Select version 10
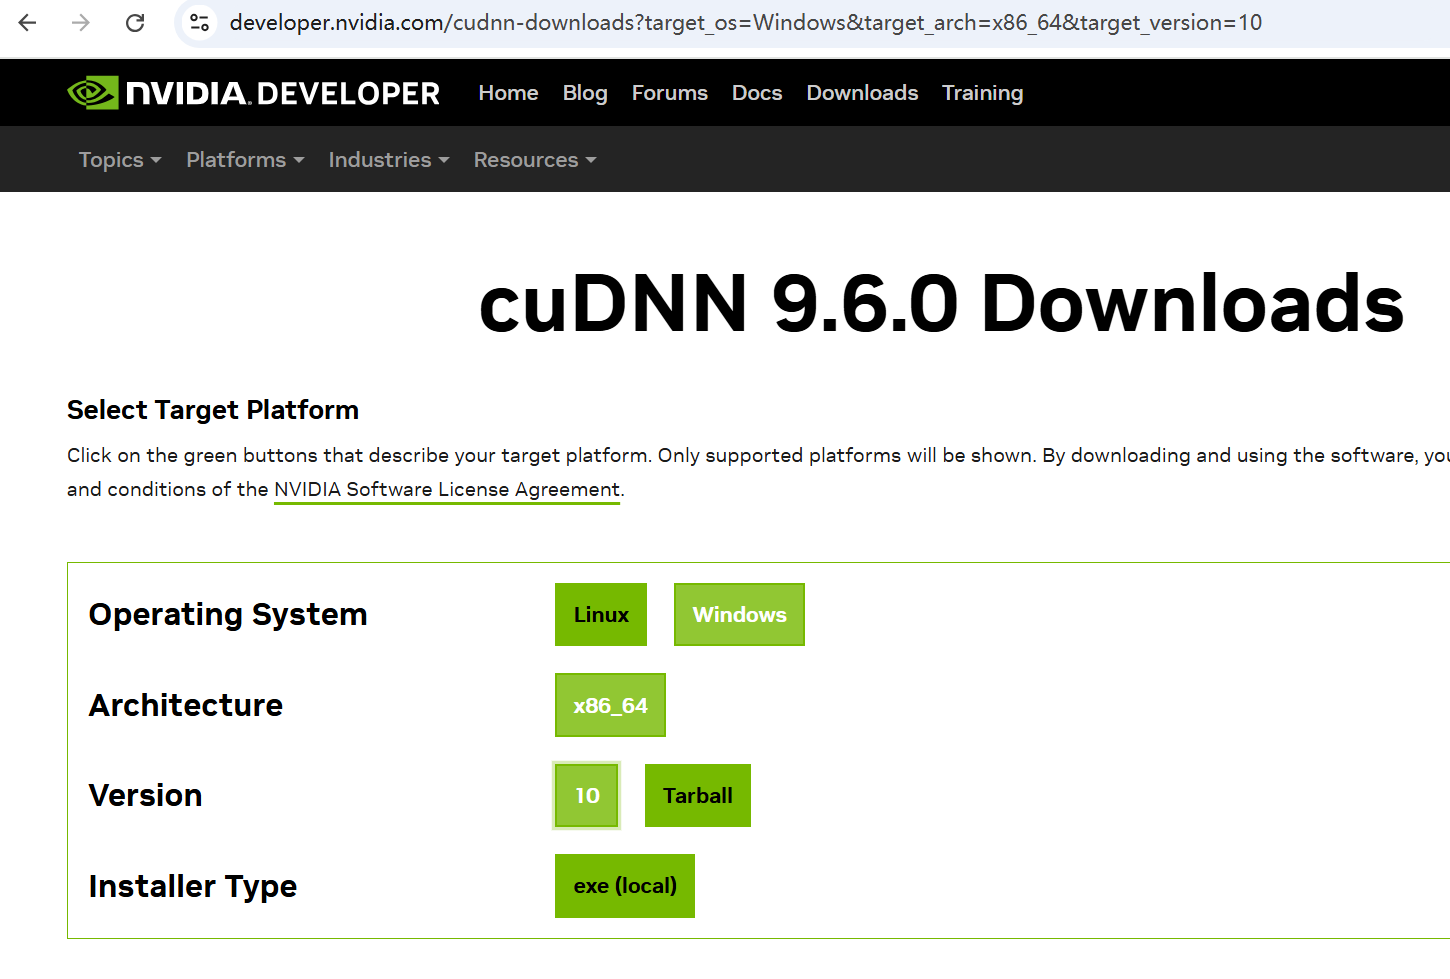The width and height of the screenshot is (1450, 979). (587, 796)
